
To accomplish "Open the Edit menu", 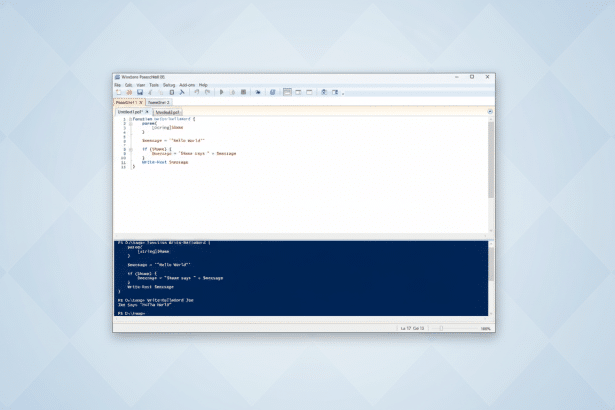I will tap(128, 85).
